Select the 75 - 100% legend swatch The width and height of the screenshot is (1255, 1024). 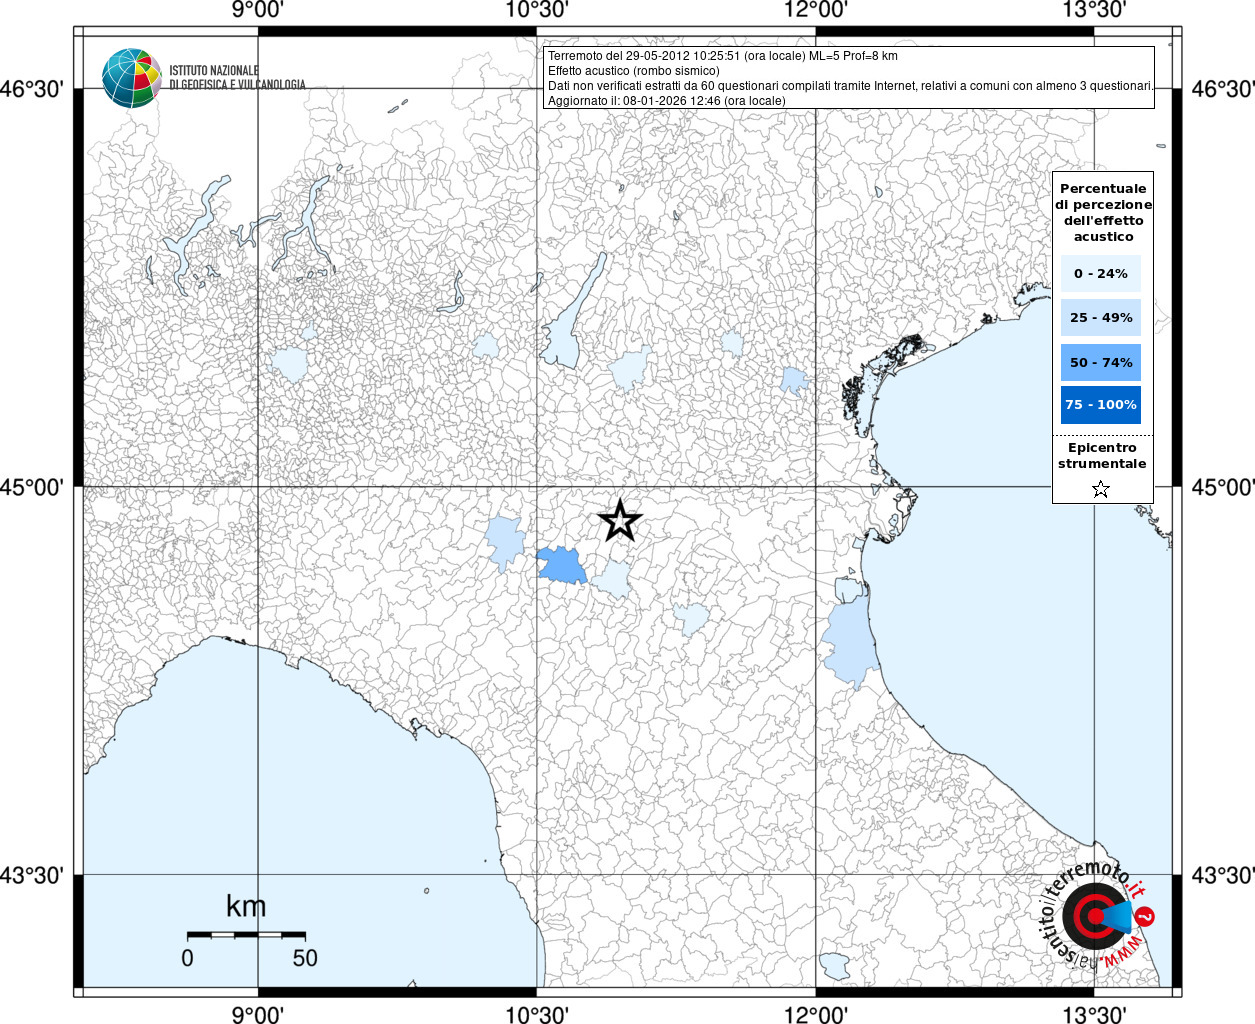point(1101,405)
